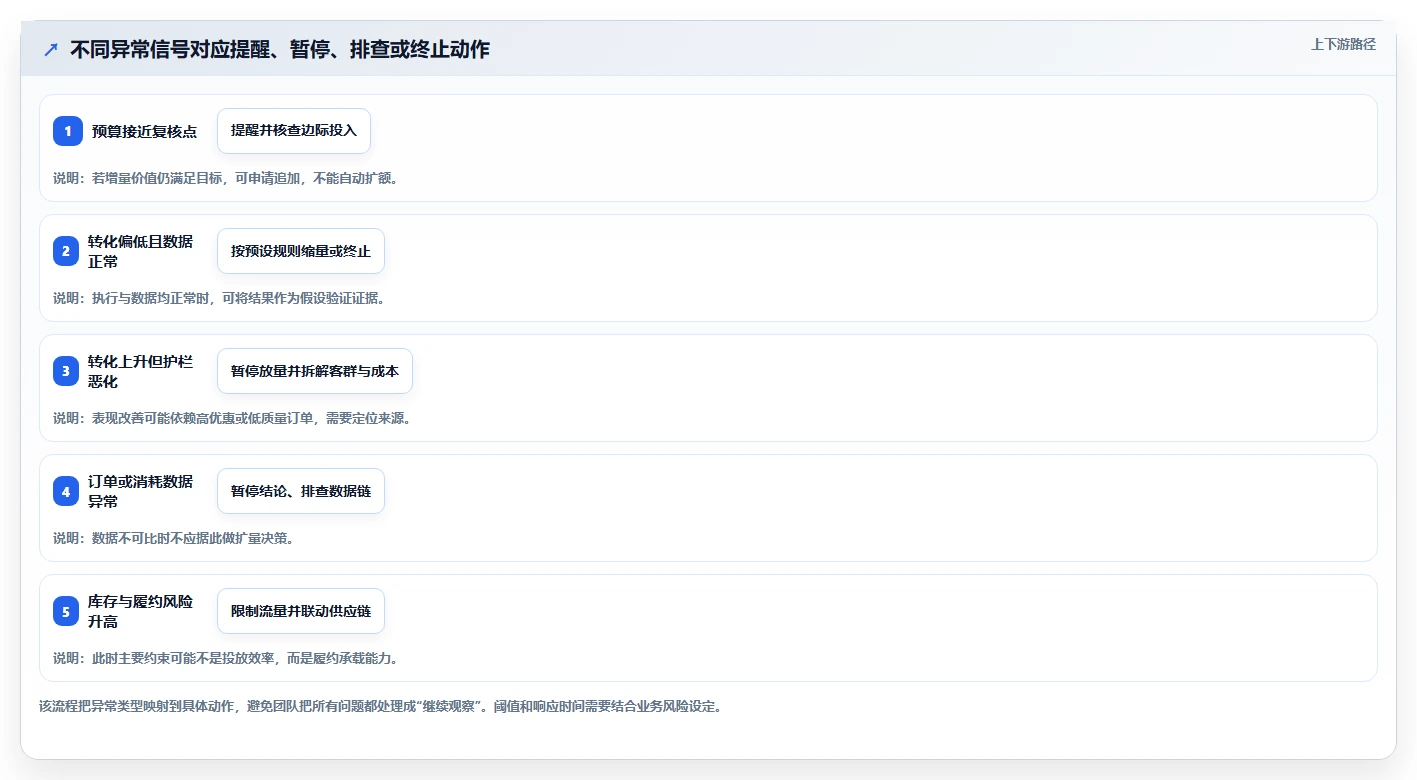The image size is (1417, 780).
Task: Click the 暂停放量并拆解客群与成本 action chip
Action: [x=315, y=371]
